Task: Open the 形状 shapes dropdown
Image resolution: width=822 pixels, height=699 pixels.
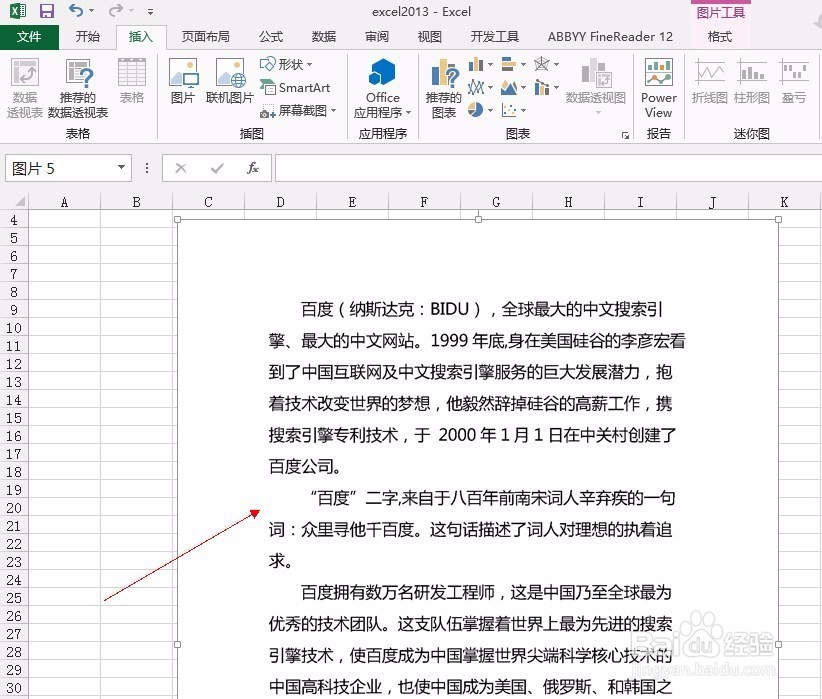Action: 286,64
